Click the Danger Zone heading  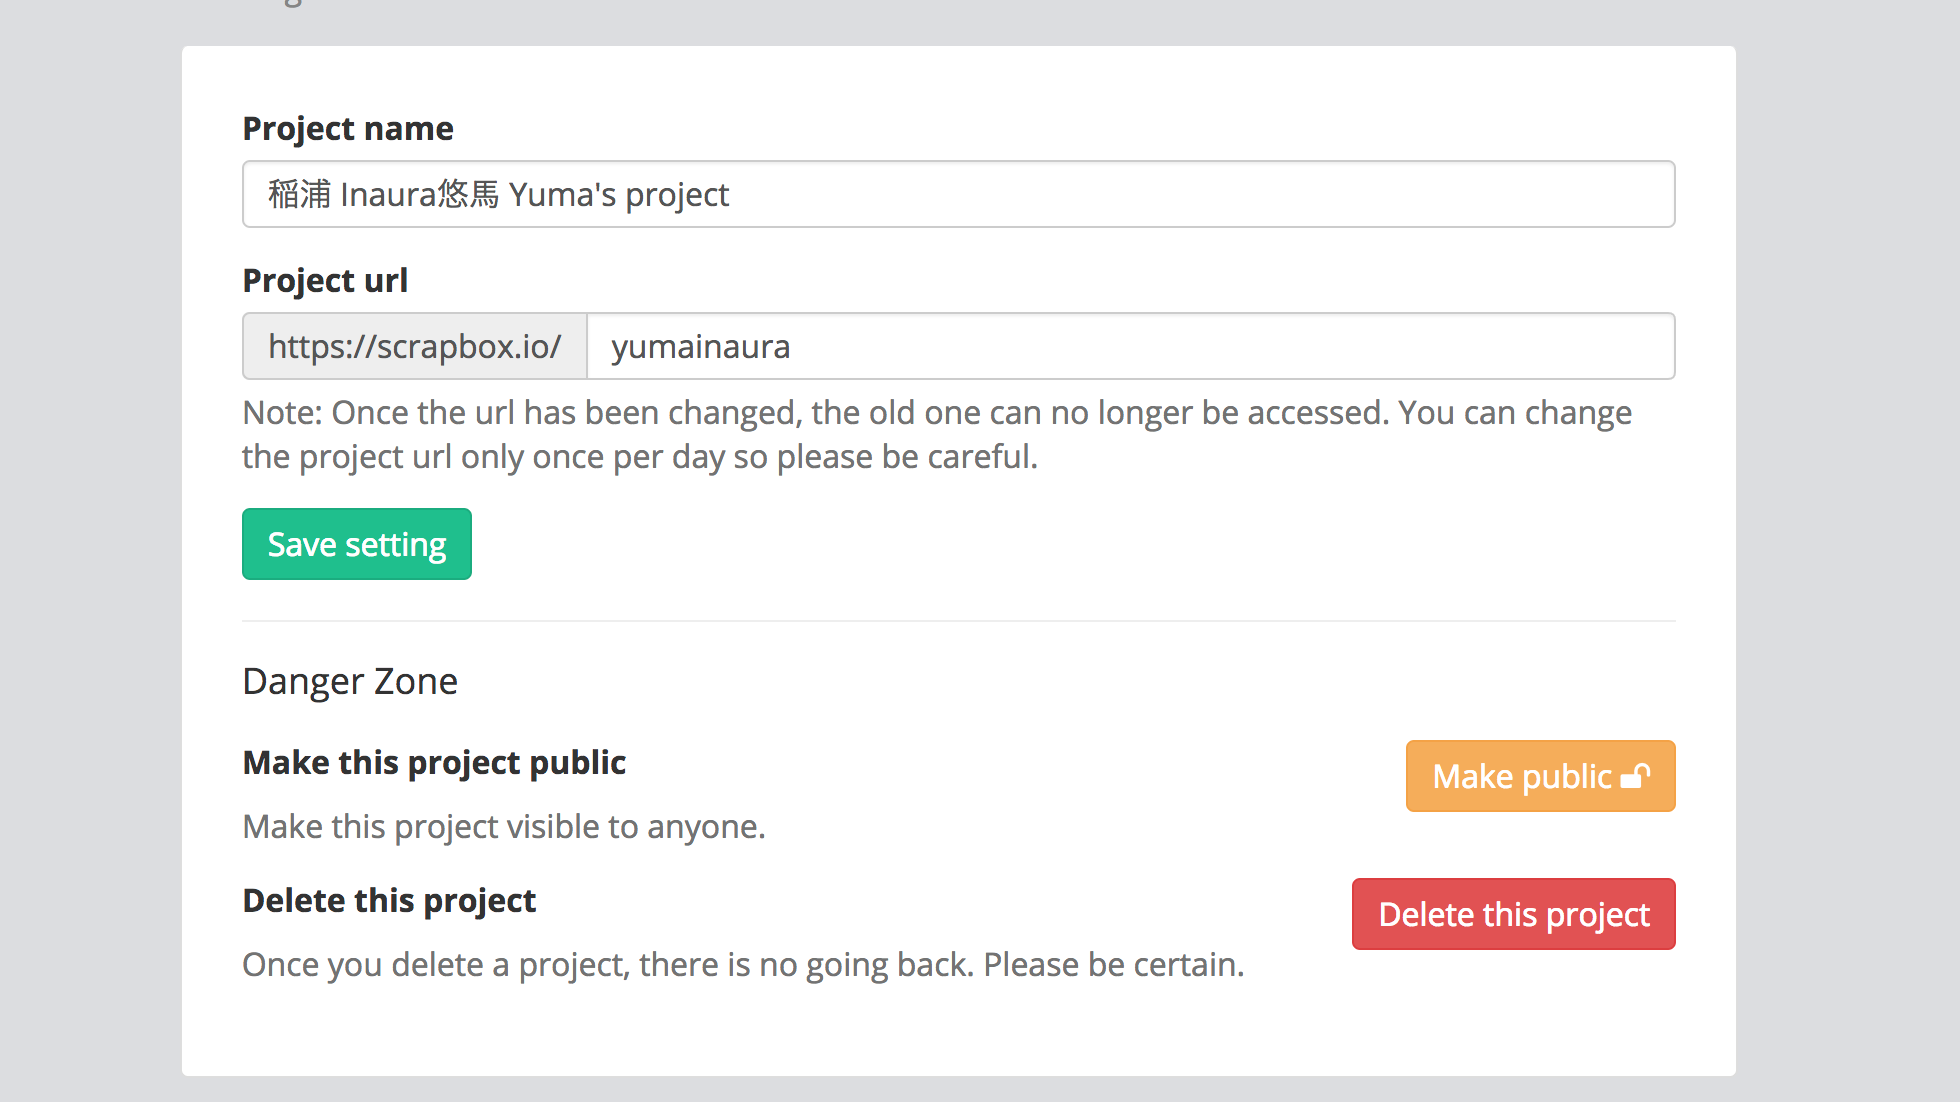pos(350,681)
